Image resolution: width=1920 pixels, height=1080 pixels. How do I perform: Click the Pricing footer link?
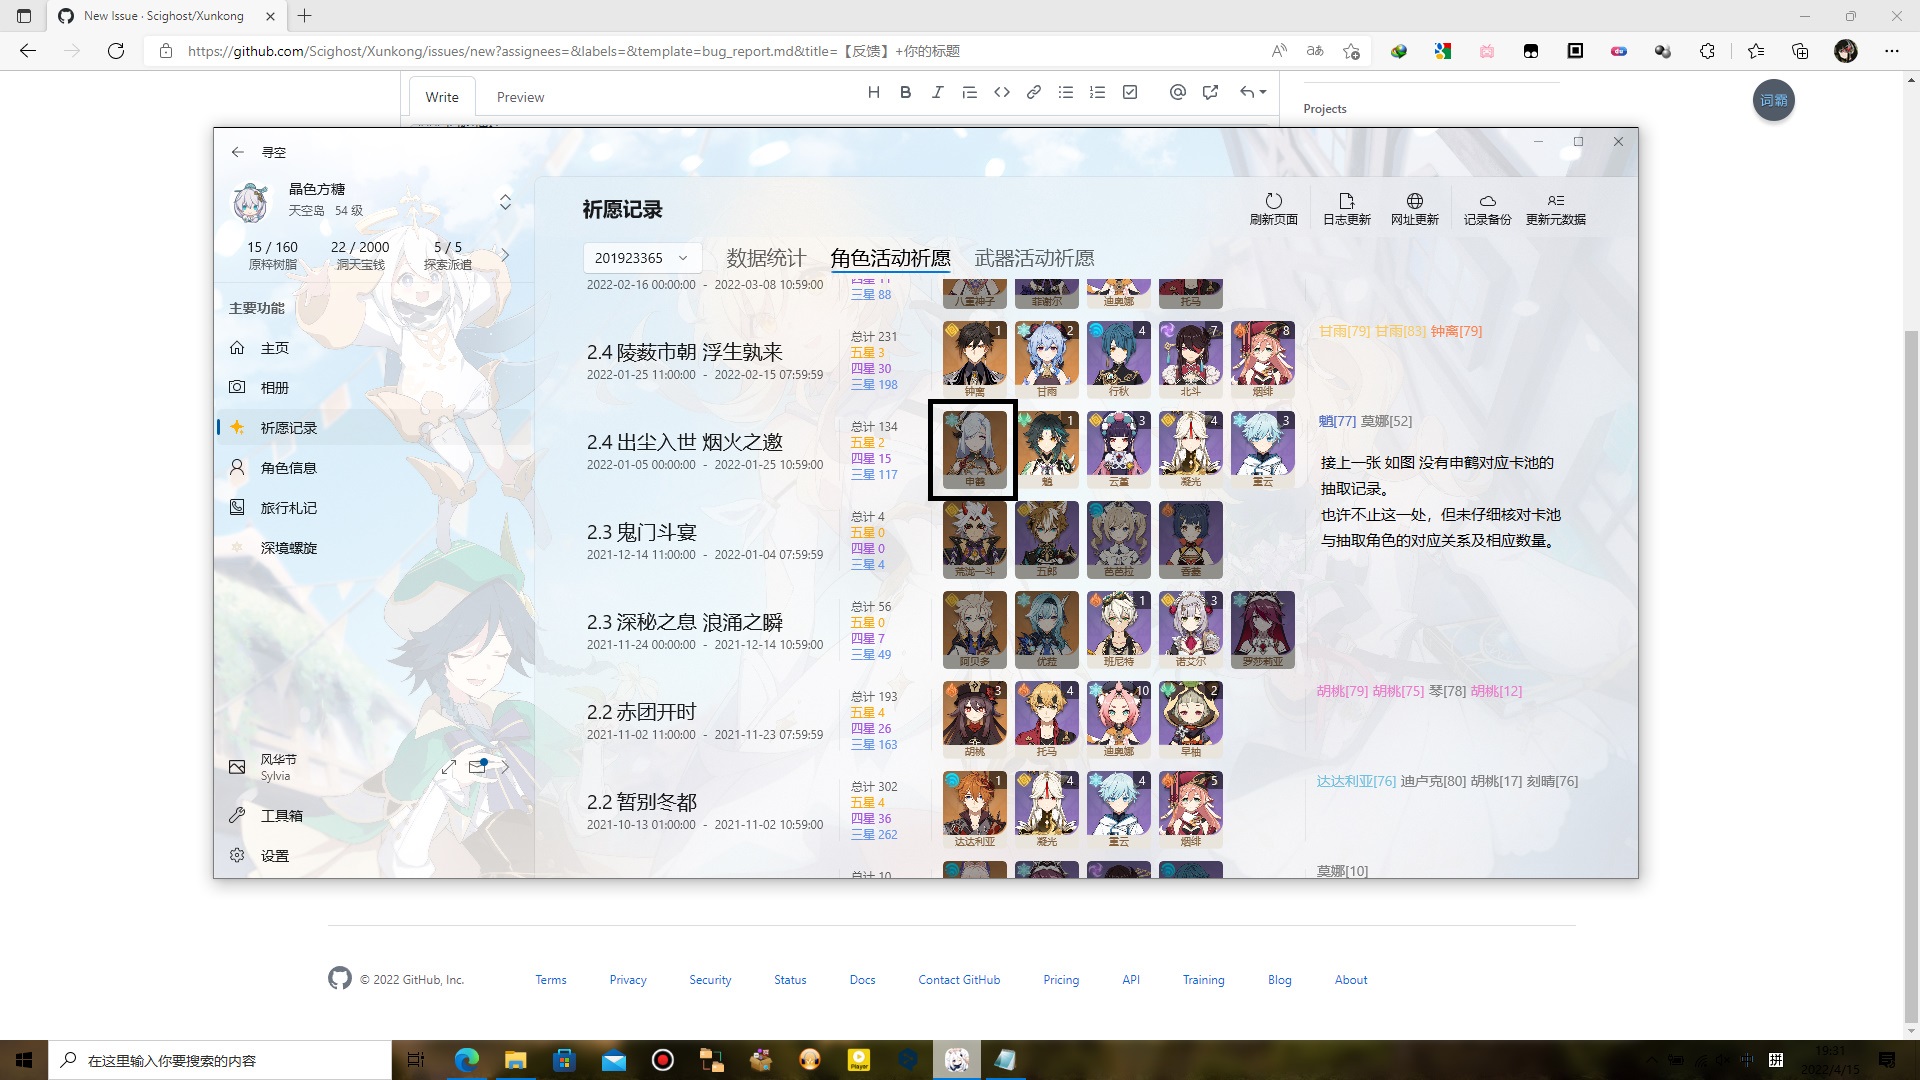point(1061,980)
